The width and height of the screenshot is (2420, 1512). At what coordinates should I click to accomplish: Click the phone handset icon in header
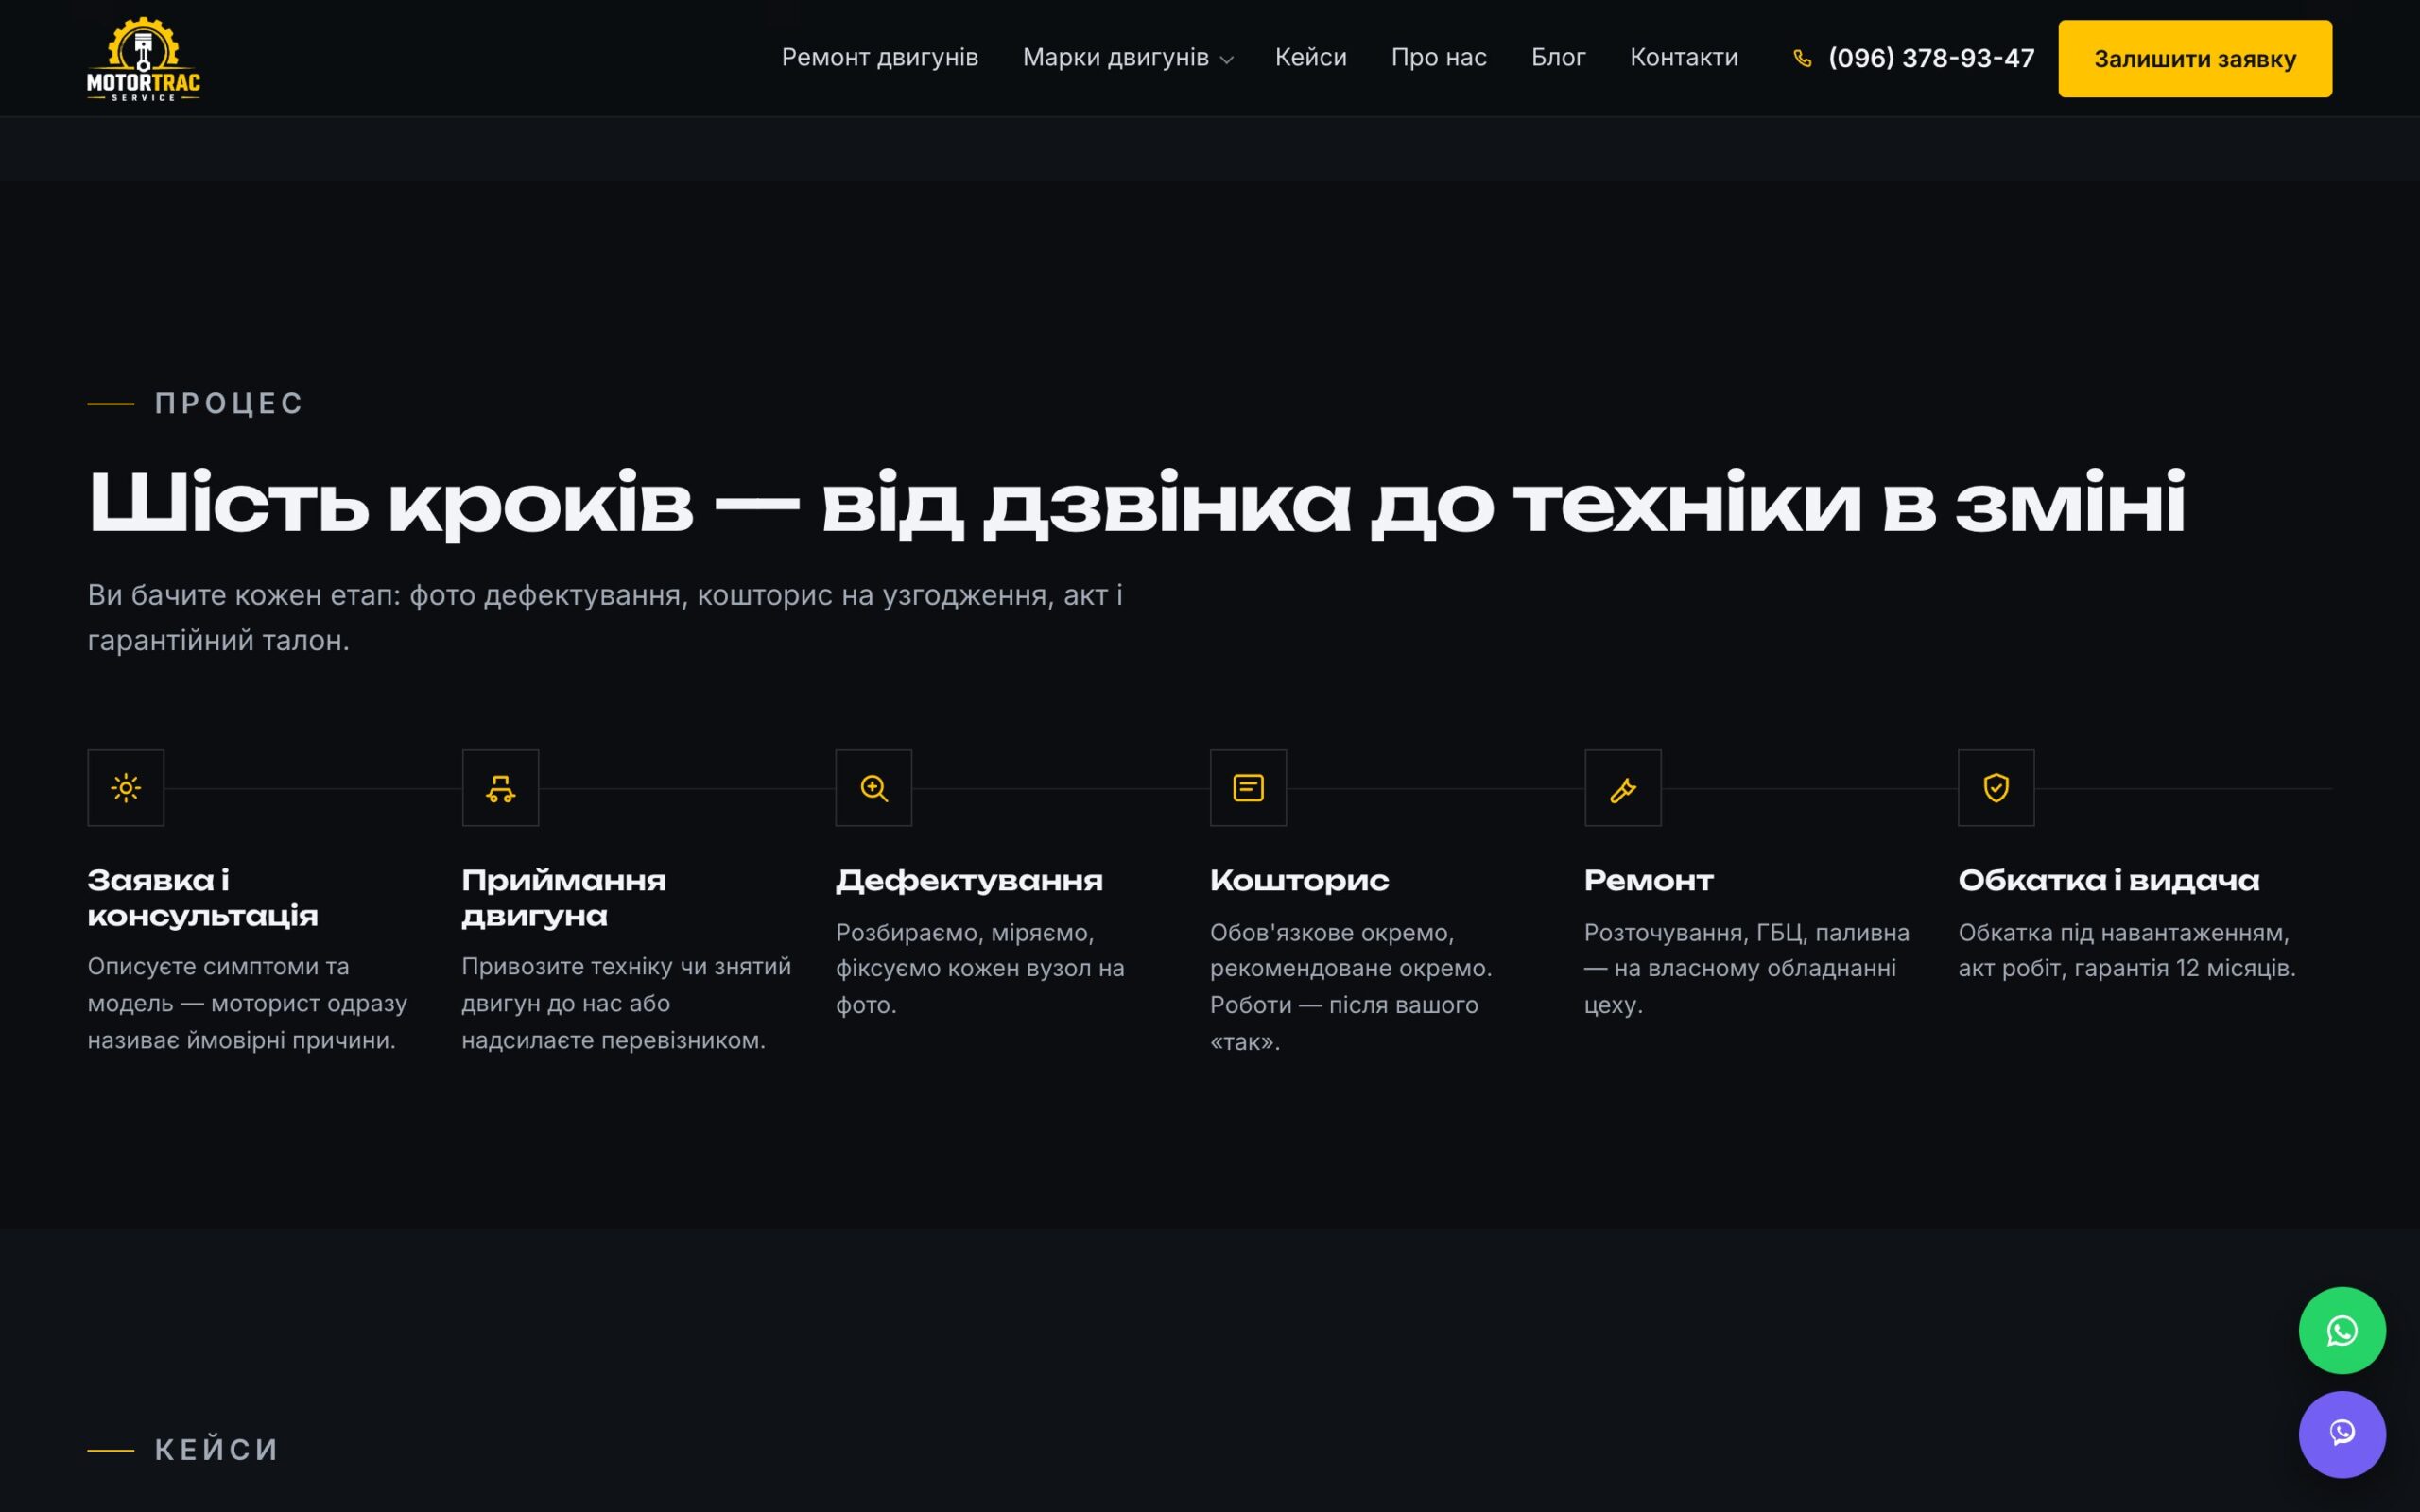pyautogui.click(x=1802, y=59)
